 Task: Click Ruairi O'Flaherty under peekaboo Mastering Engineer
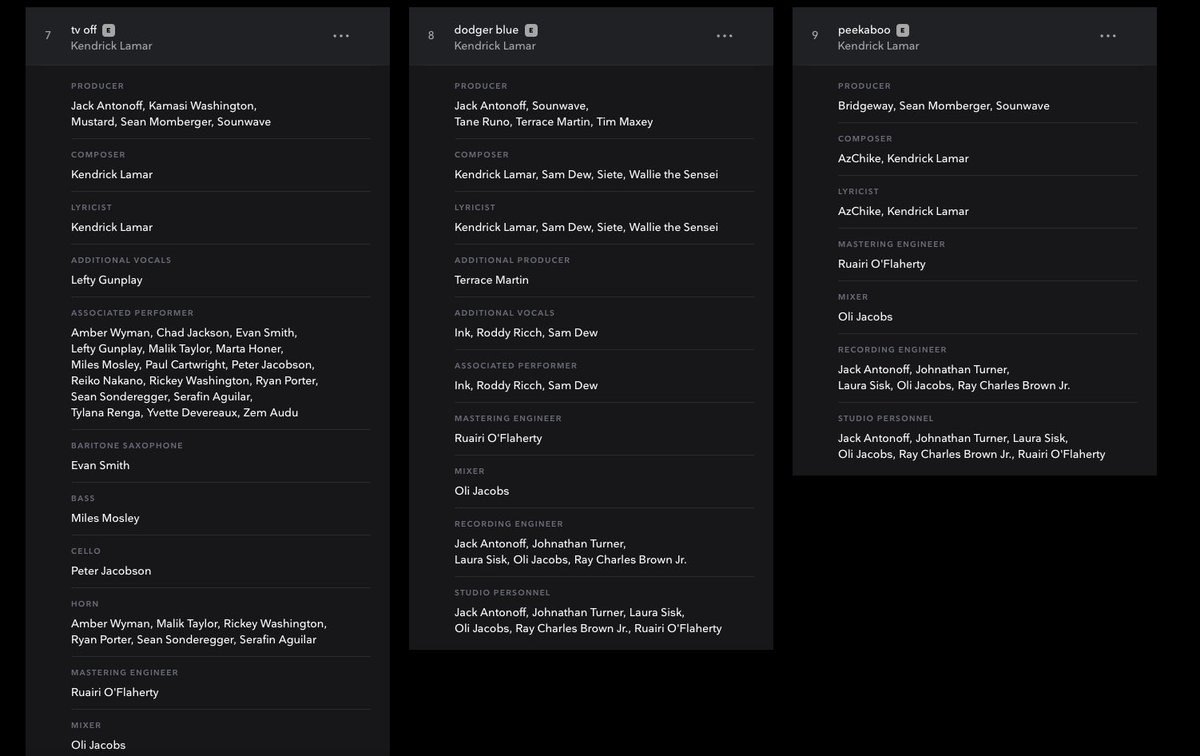[882, 265]
